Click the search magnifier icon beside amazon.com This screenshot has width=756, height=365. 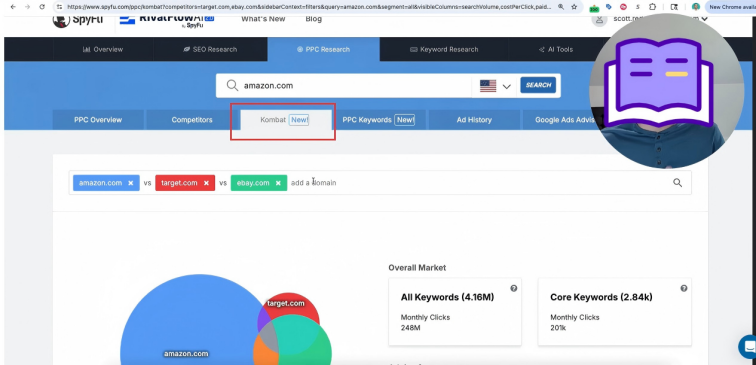pyautogui.click(x=232, y=85)
